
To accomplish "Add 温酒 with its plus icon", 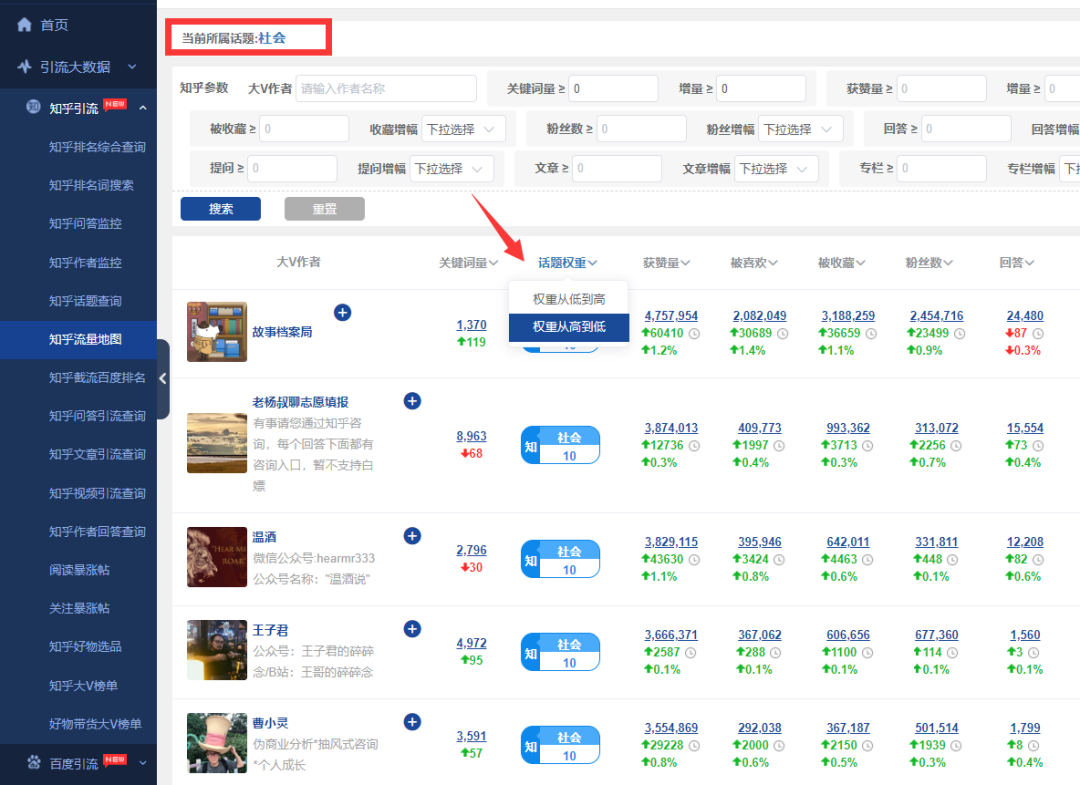I will [x=412, y=536].
